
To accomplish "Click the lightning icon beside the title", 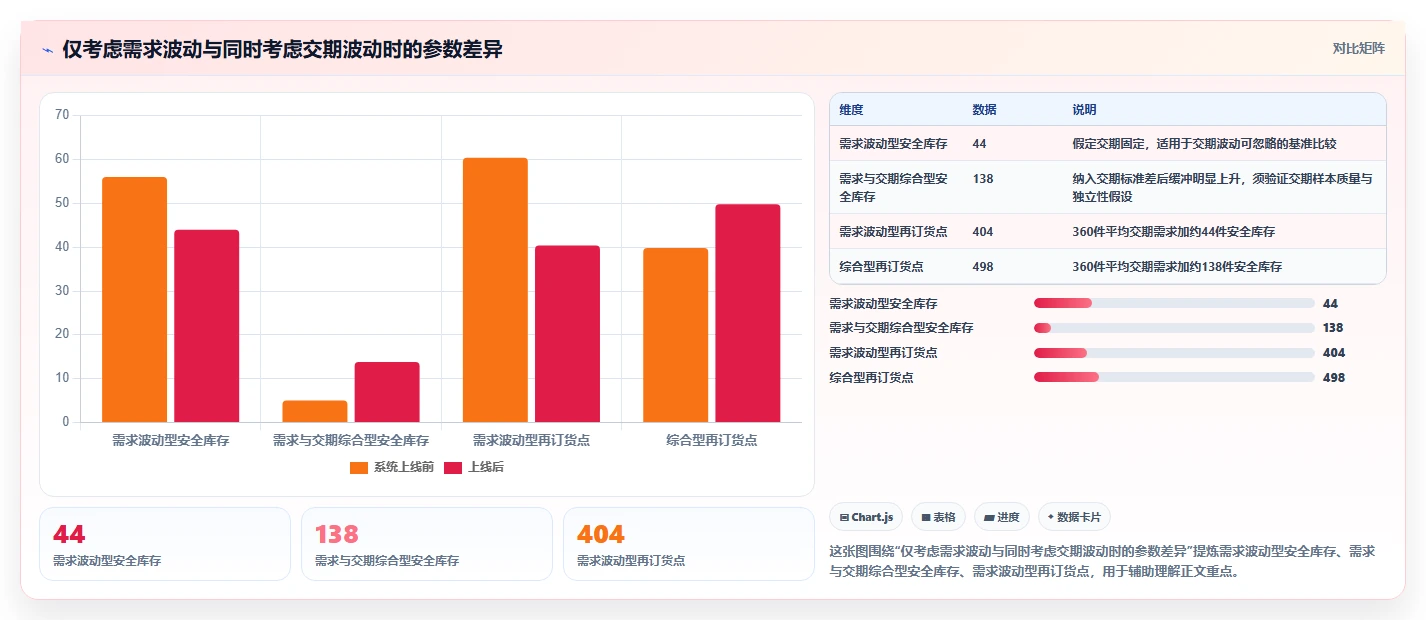I will click(x=47, y=50).
